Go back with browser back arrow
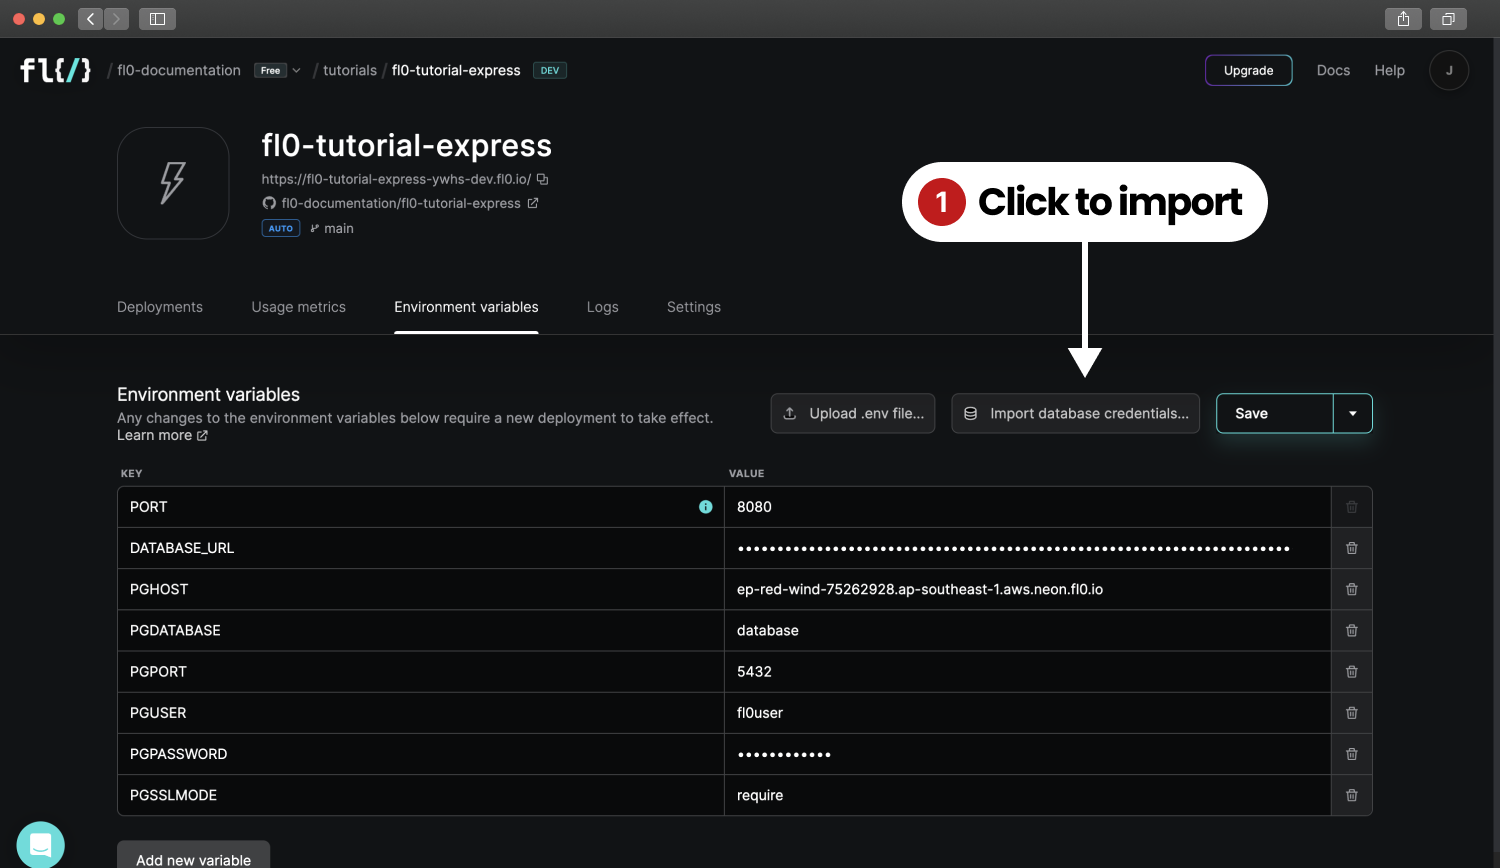Screen dimensions: 1500x868 tap(90, 18)
